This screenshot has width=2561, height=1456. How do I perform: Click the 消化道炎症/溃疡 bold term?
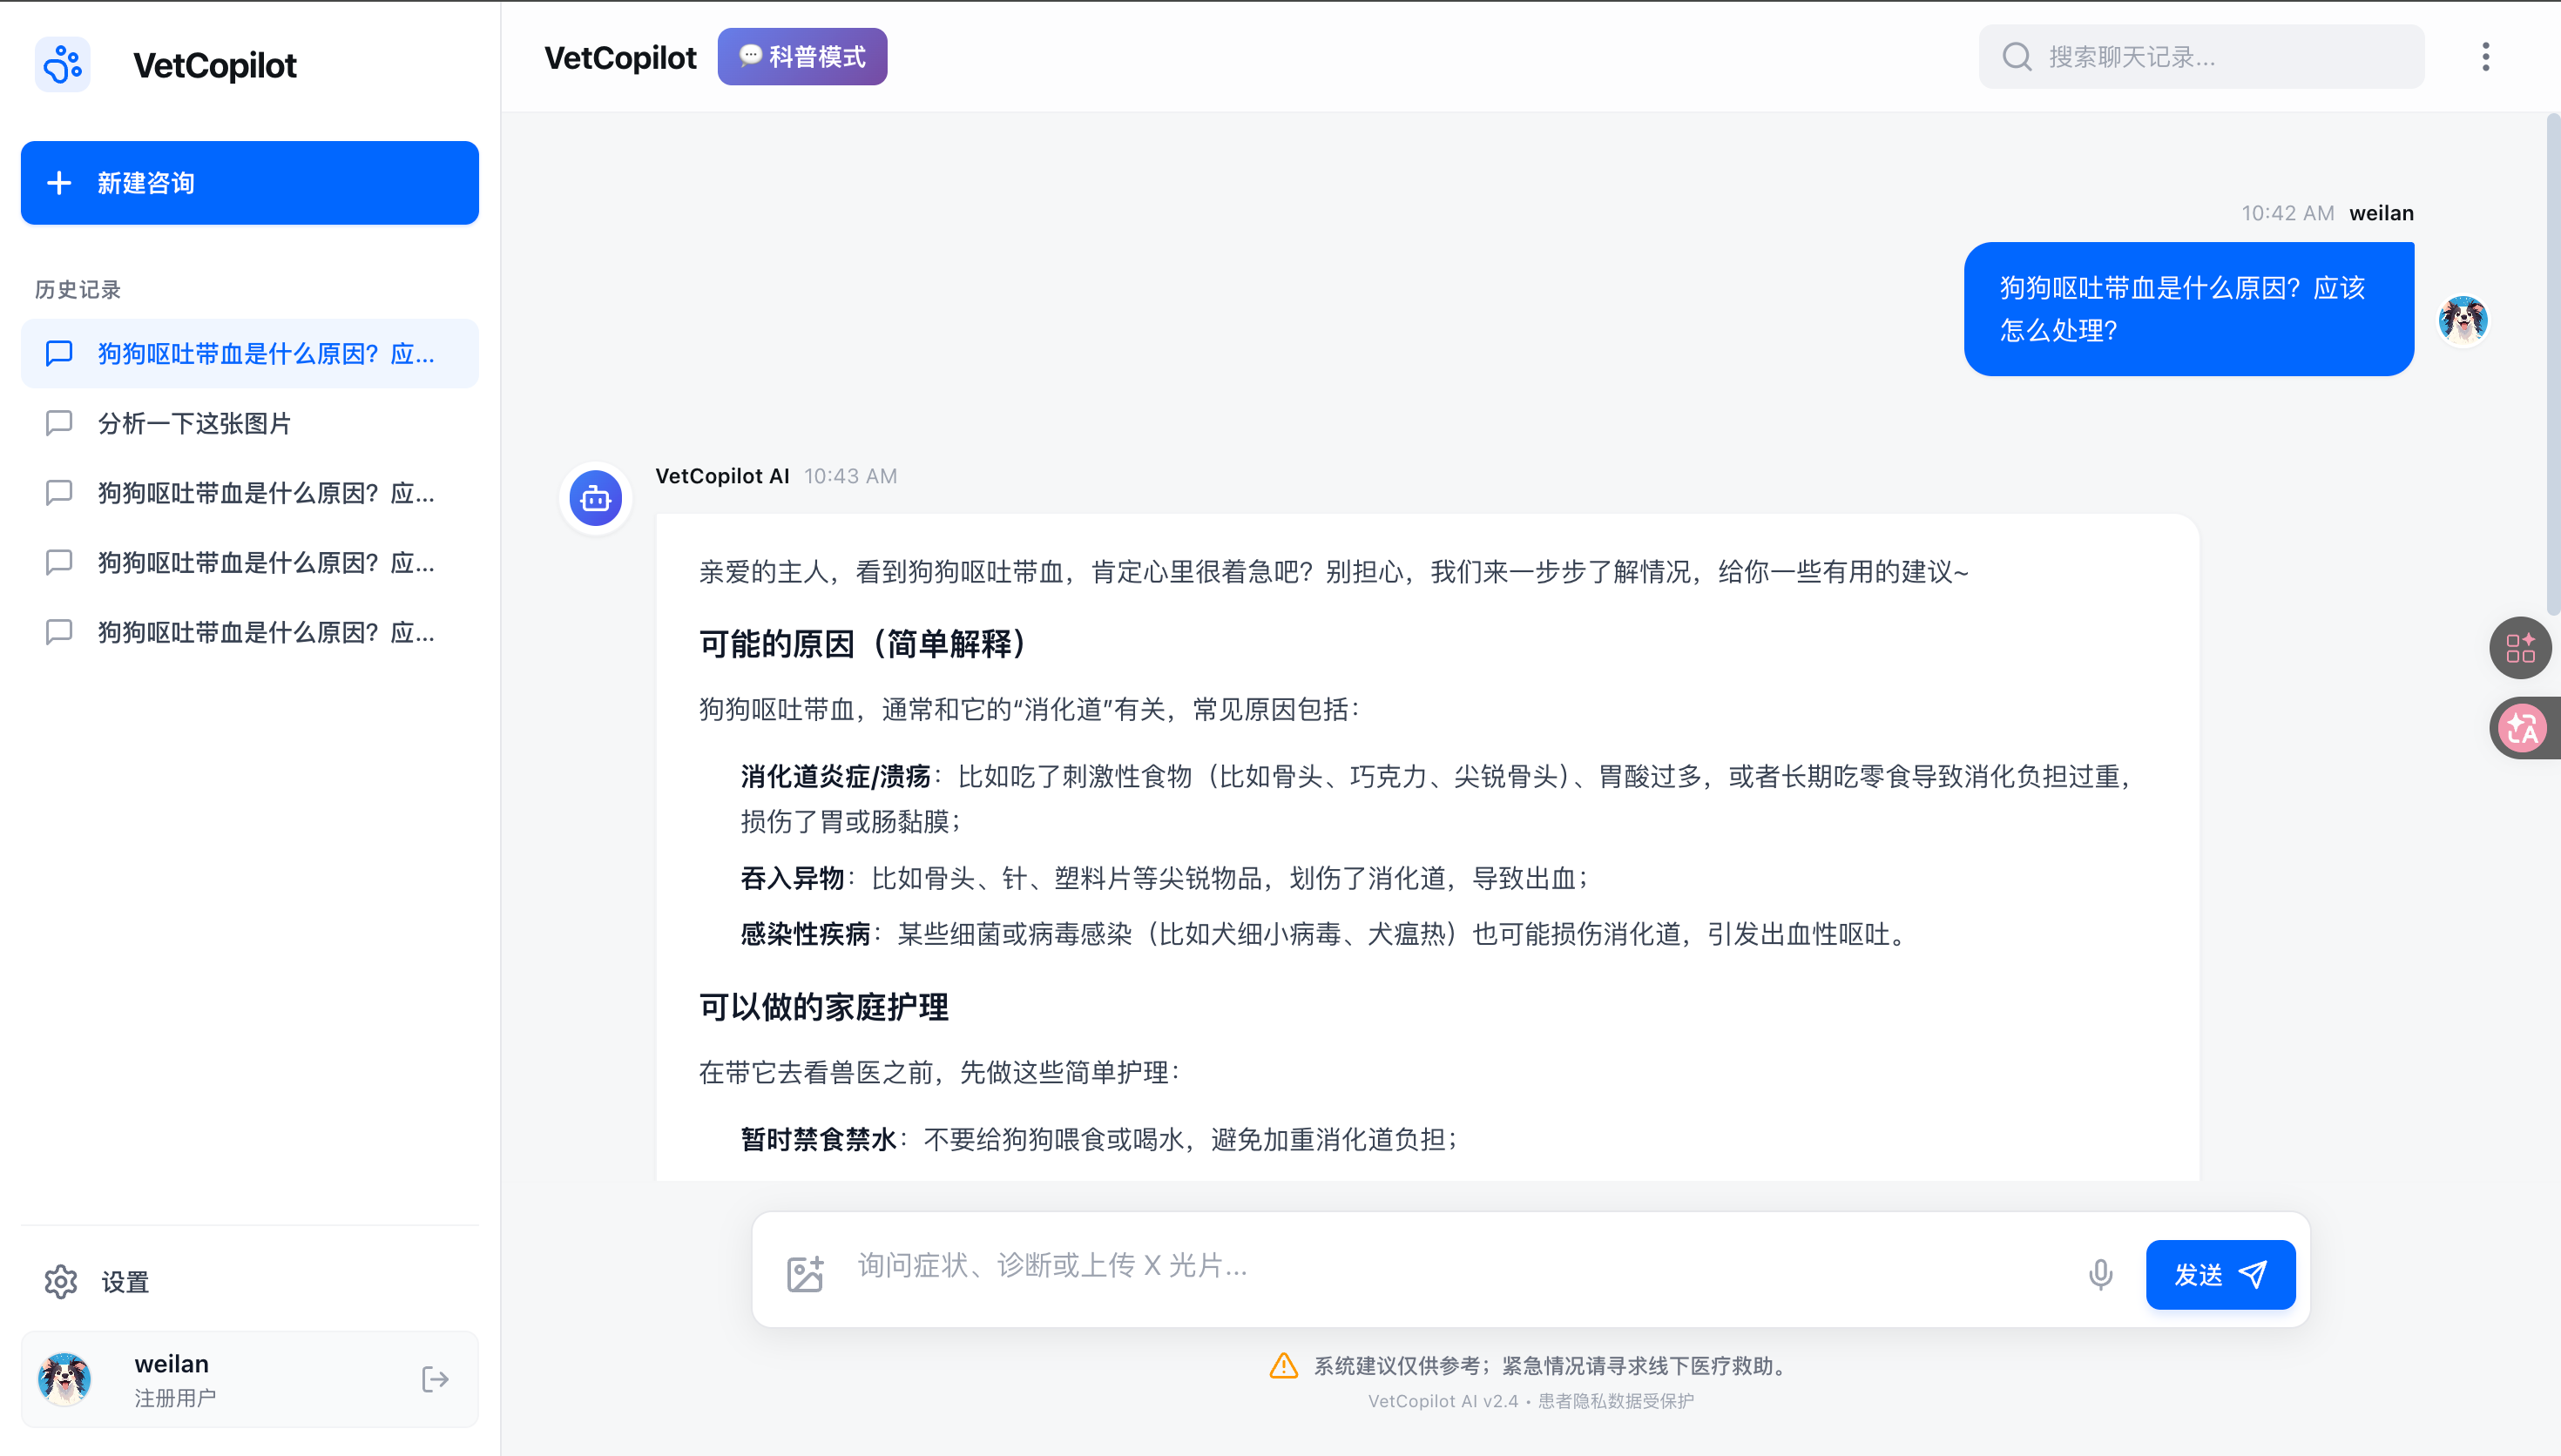(835, 777)
